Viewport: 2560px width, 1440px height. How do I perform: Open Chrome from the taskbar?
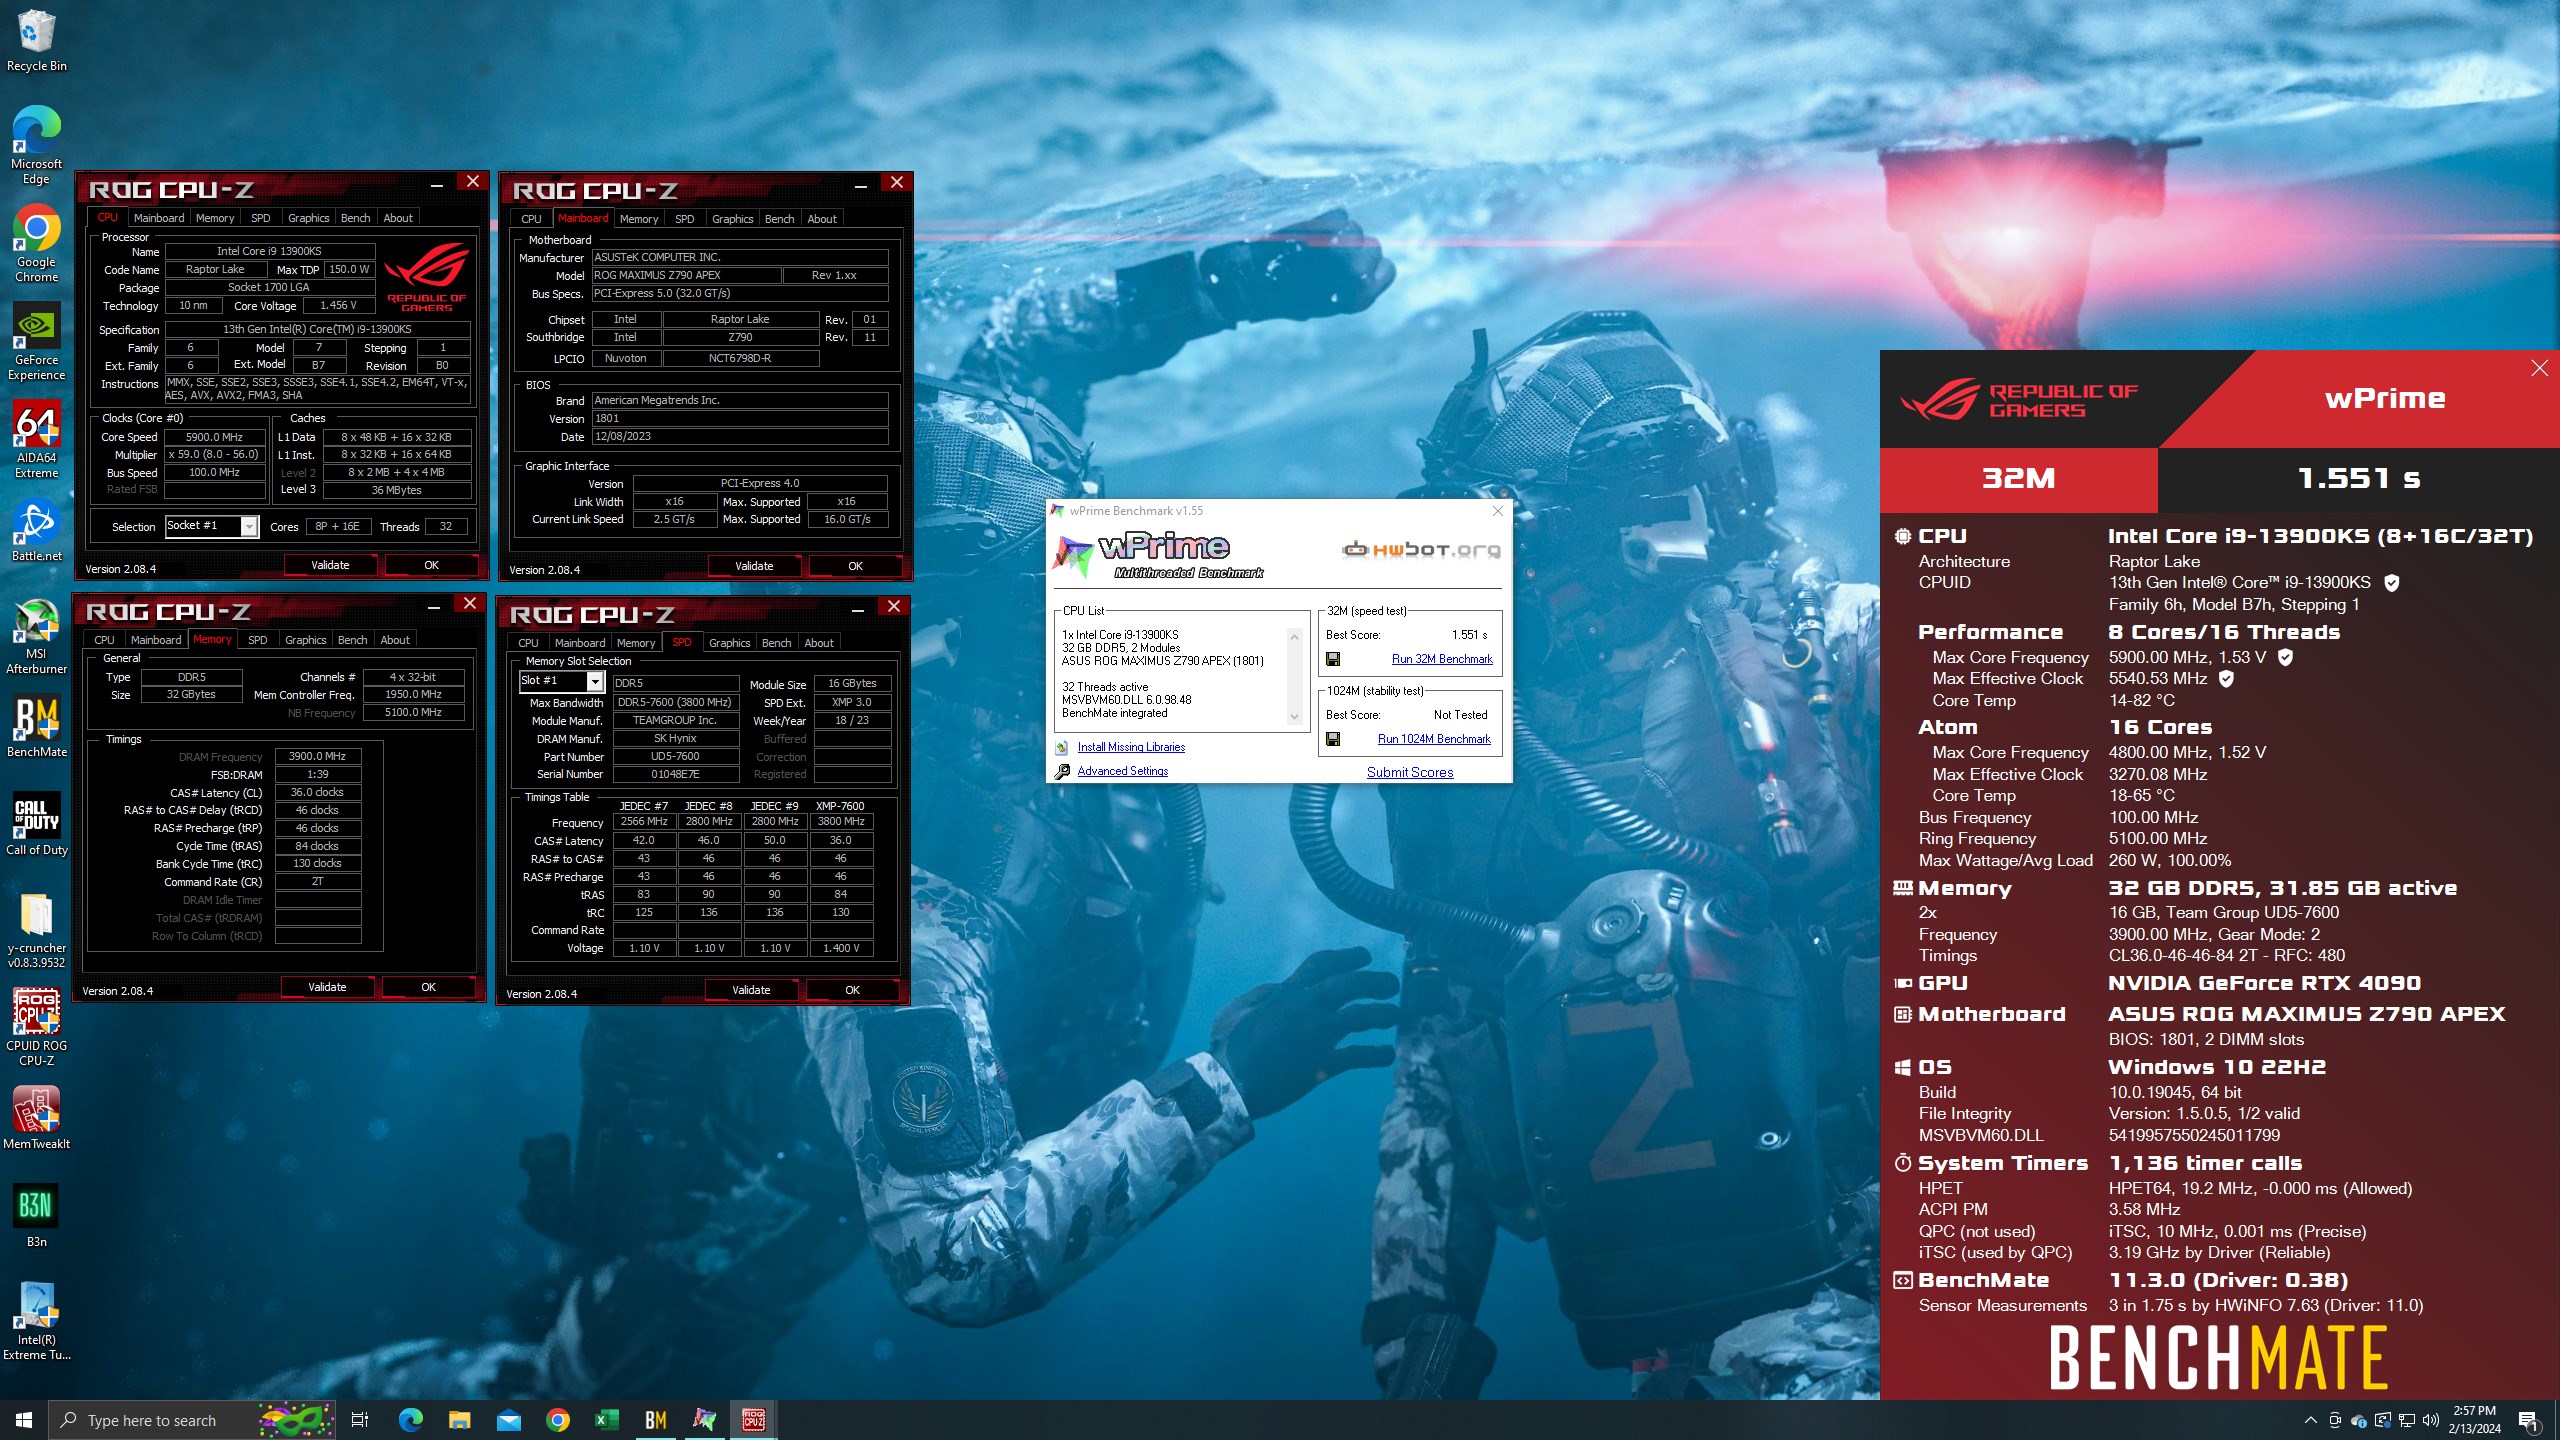point(557,1420)
